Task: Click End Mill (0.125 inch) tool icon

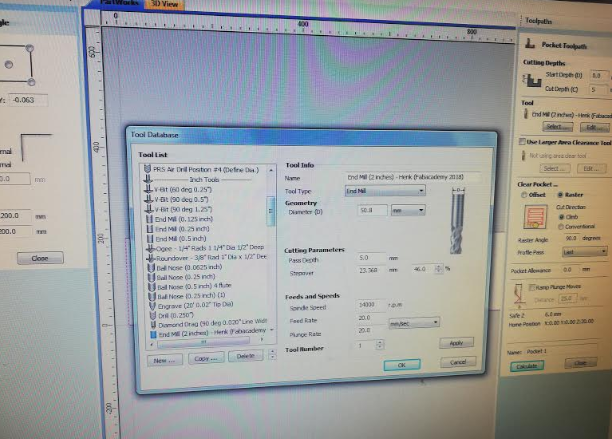Action: (149, 219)
